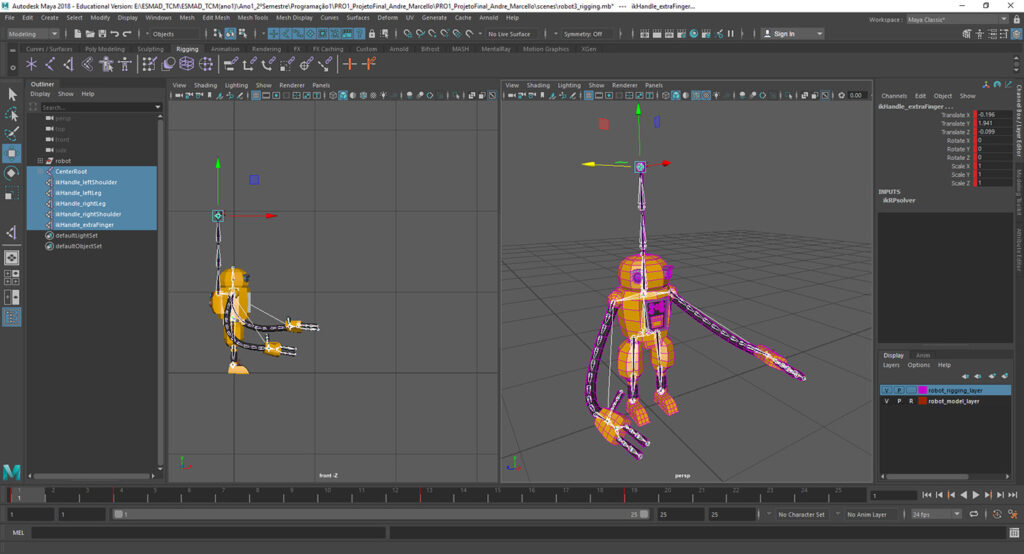Open the Modeling menu set dropdown
The image size is (1024, 554).
(33, 34)
